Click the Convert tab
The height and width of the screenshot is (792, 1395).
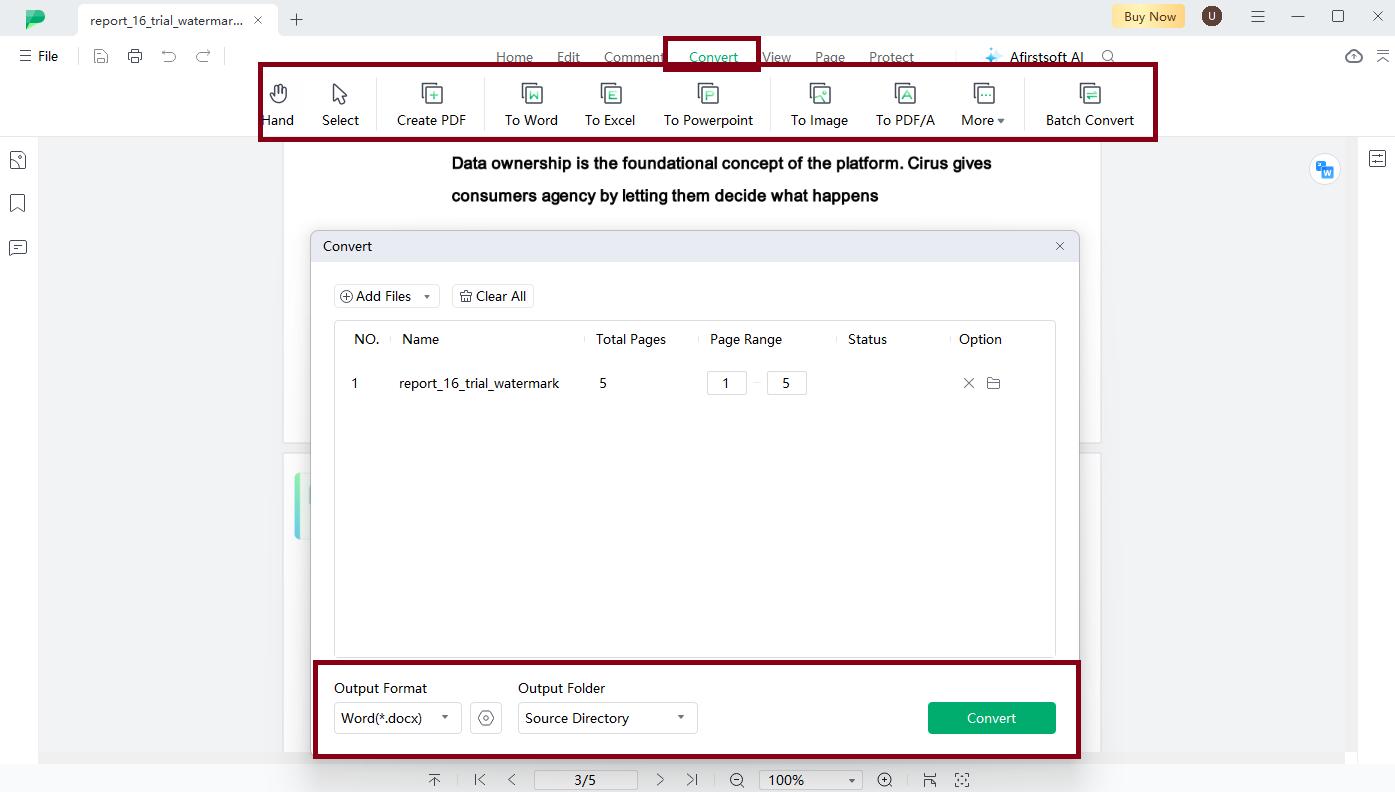pyautogui.click(x=713, y=58)
